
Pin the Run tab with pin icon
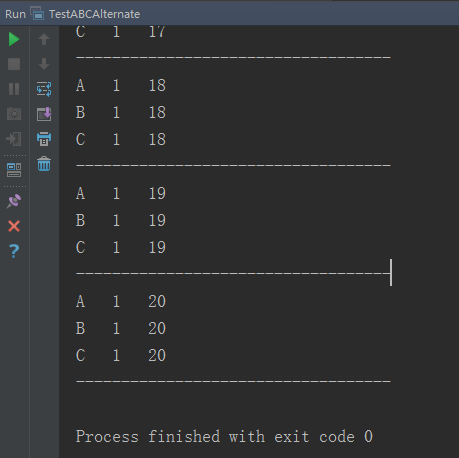click(14, 201)
